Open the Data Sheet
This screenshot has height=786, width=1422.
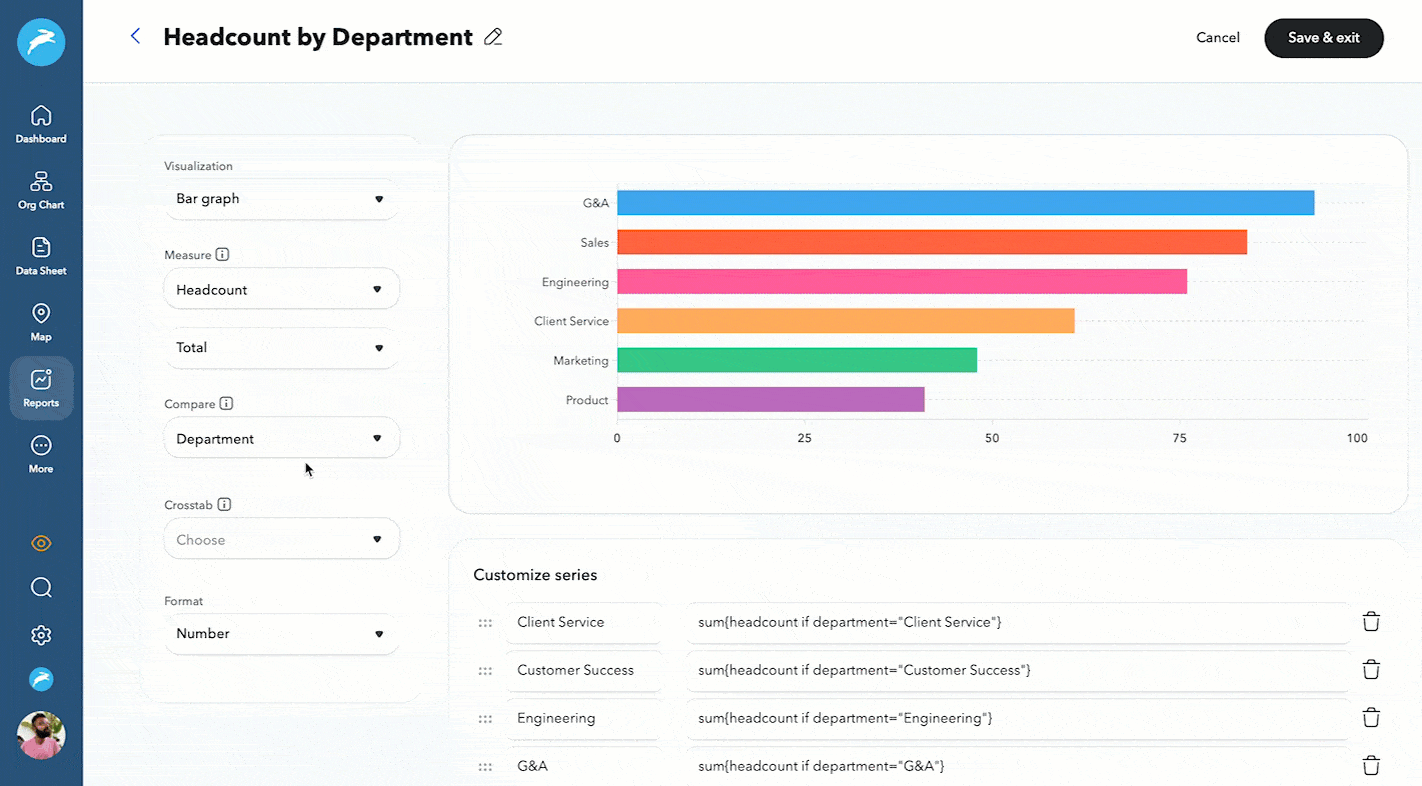click(40, 254)
